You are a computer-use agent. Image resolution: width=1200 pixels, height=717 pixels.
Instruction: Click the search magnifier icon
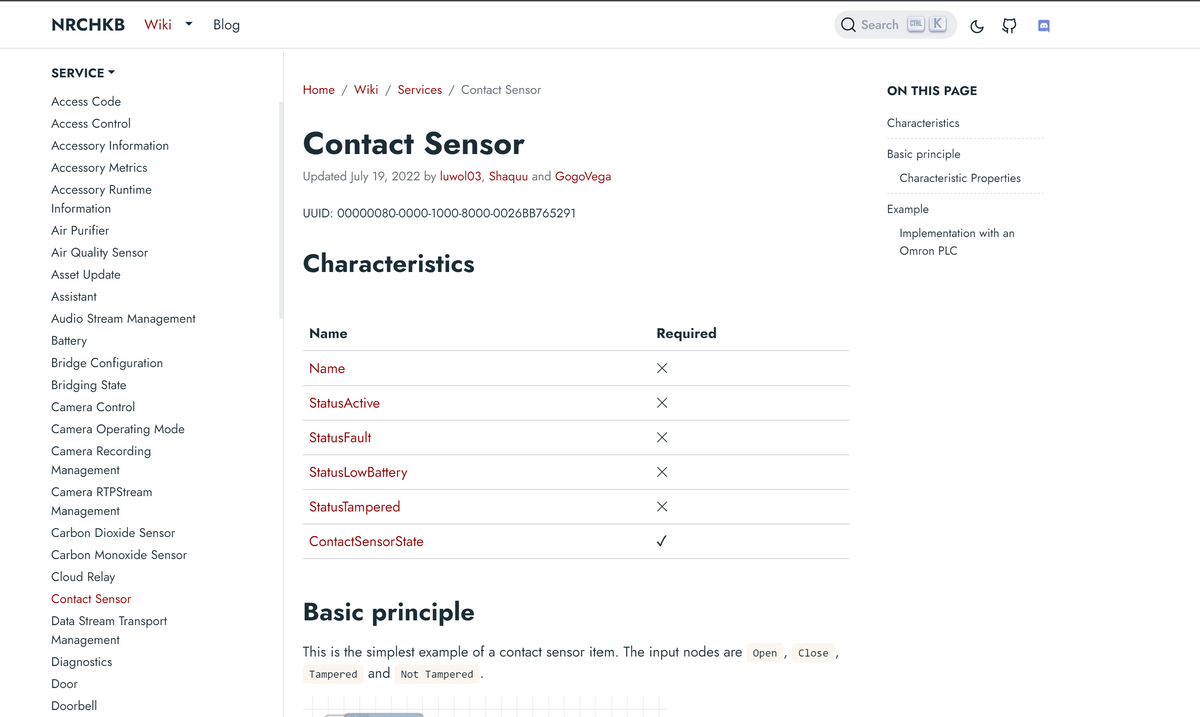(x=848, y=25)
